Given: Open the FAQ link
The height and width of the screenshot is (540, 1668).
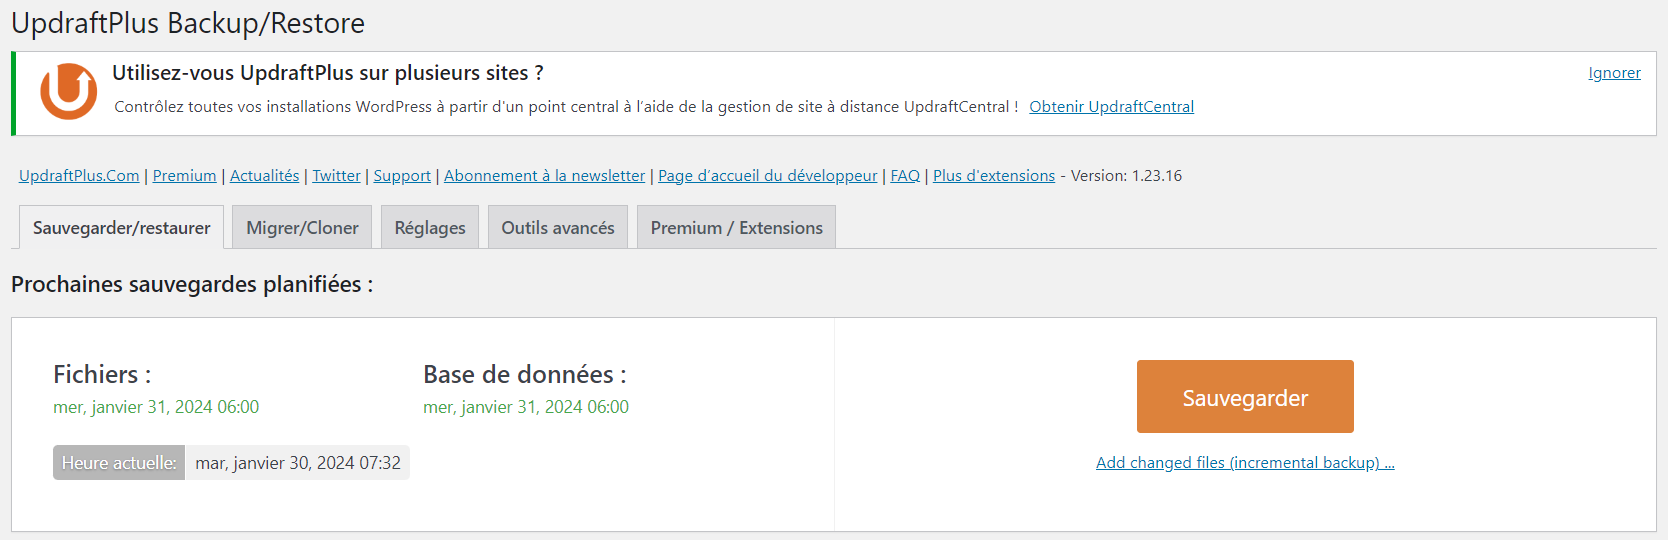Looking at the screenshot, I should click(x=905, y=176).
